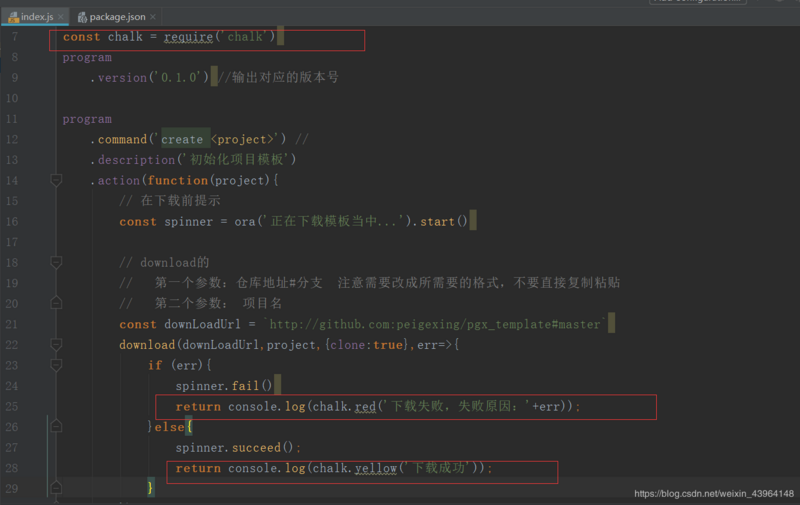Viewport: 800px width, 505px height.
Task: Click line number 21 in the gutter
Action: [12, 324]
